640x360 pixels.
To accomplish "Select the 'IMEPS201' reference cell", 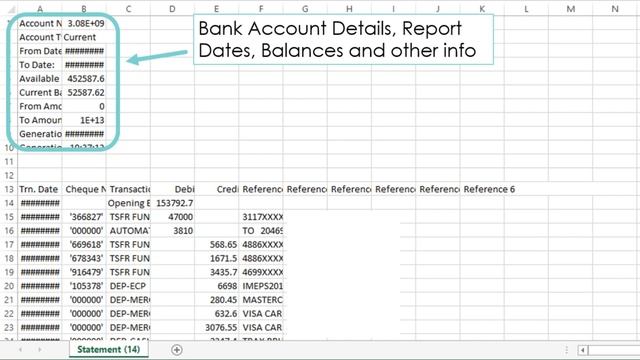I will (x=261, y=286).
